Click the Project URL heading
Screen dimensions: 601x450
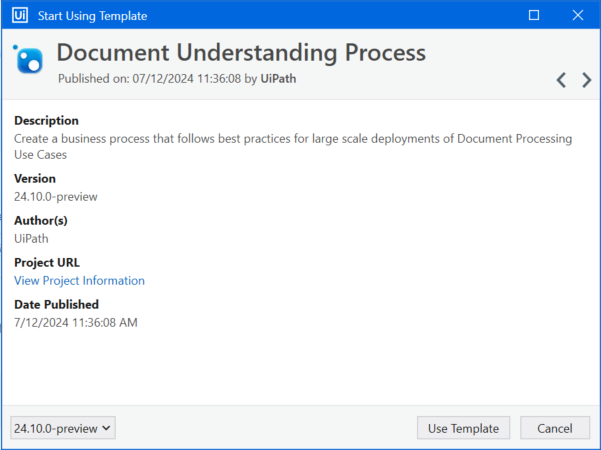[x=47, y=263]
